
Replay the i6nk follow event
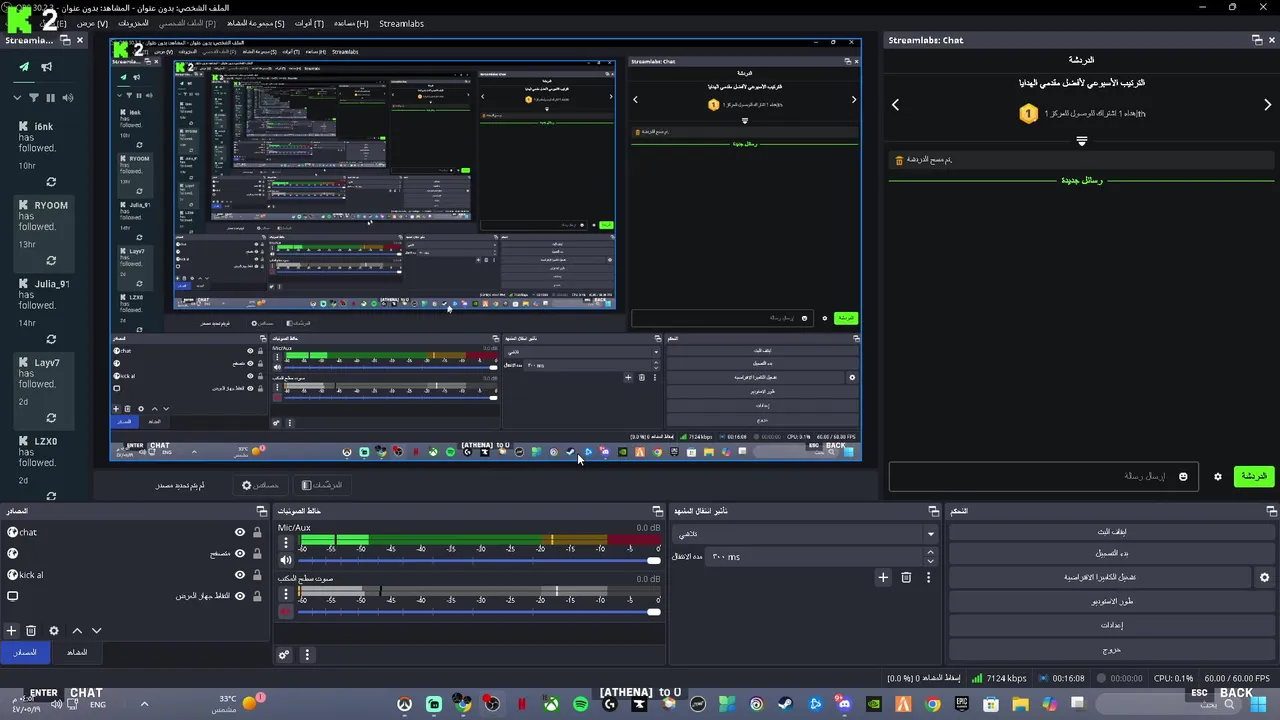51,182
